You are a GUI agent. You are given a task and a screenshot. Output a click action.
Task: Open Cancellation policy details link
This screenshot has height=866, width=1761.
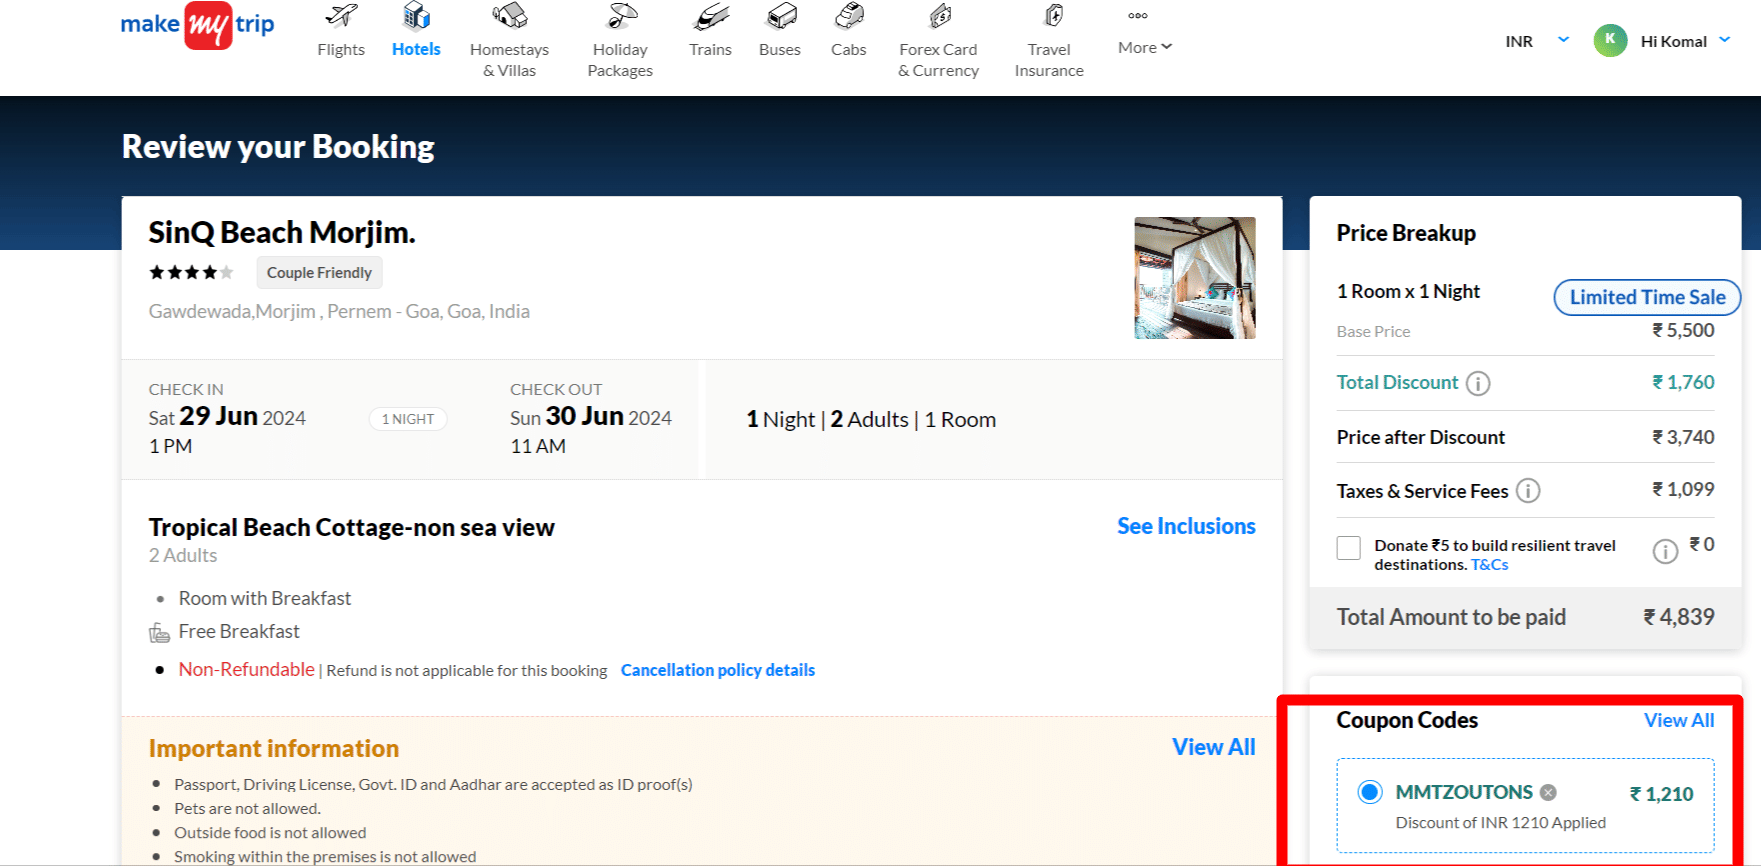point(718,670)
